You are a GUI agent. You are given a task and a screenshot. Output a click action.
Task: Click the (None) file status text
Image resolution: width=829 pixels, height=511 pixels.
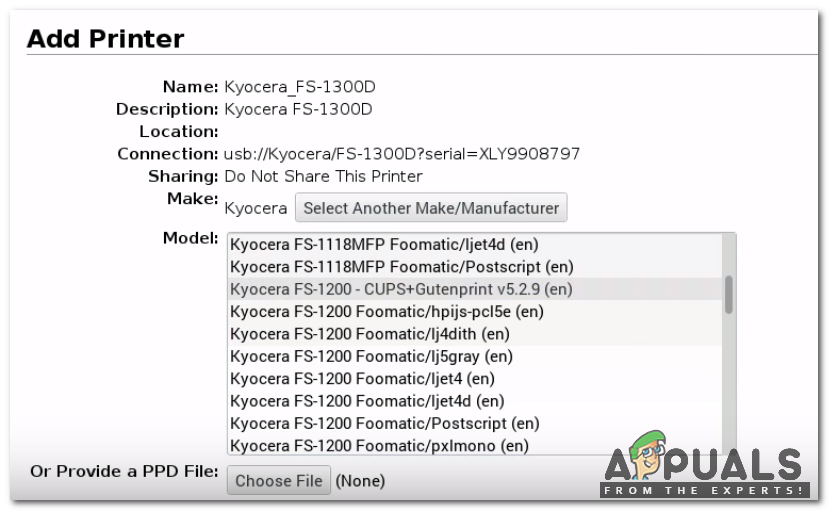[360, 481]
